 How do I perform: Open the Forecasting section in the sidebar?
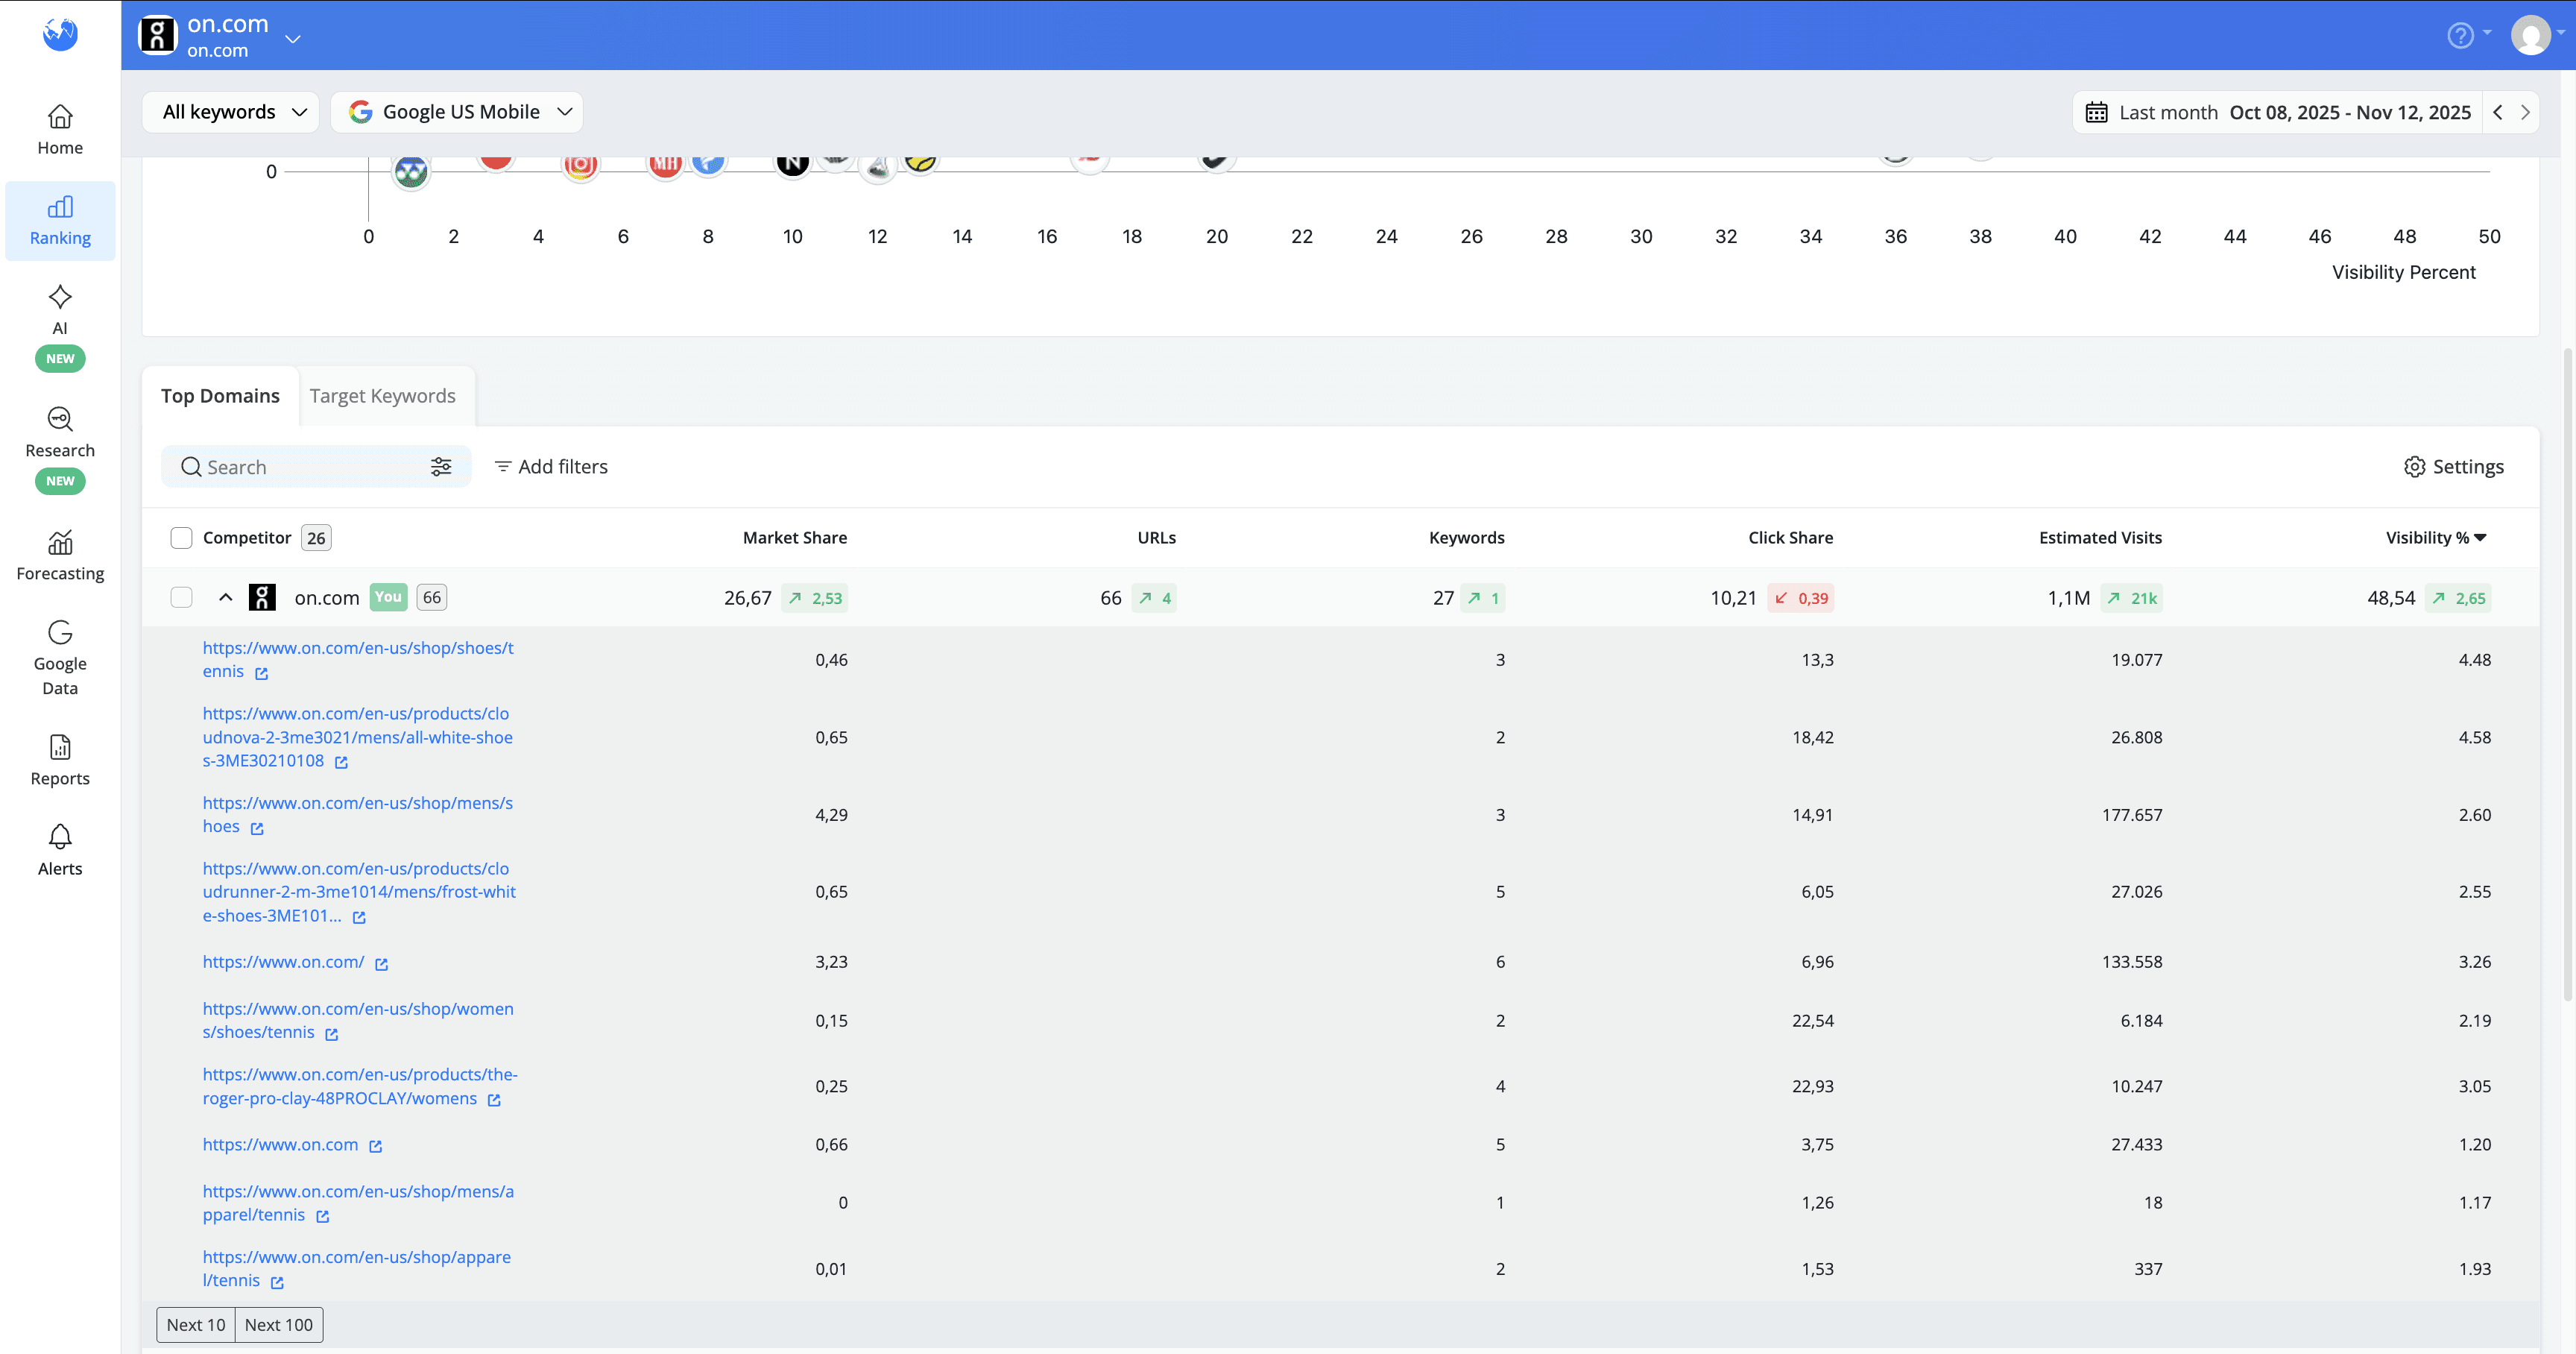60,555
